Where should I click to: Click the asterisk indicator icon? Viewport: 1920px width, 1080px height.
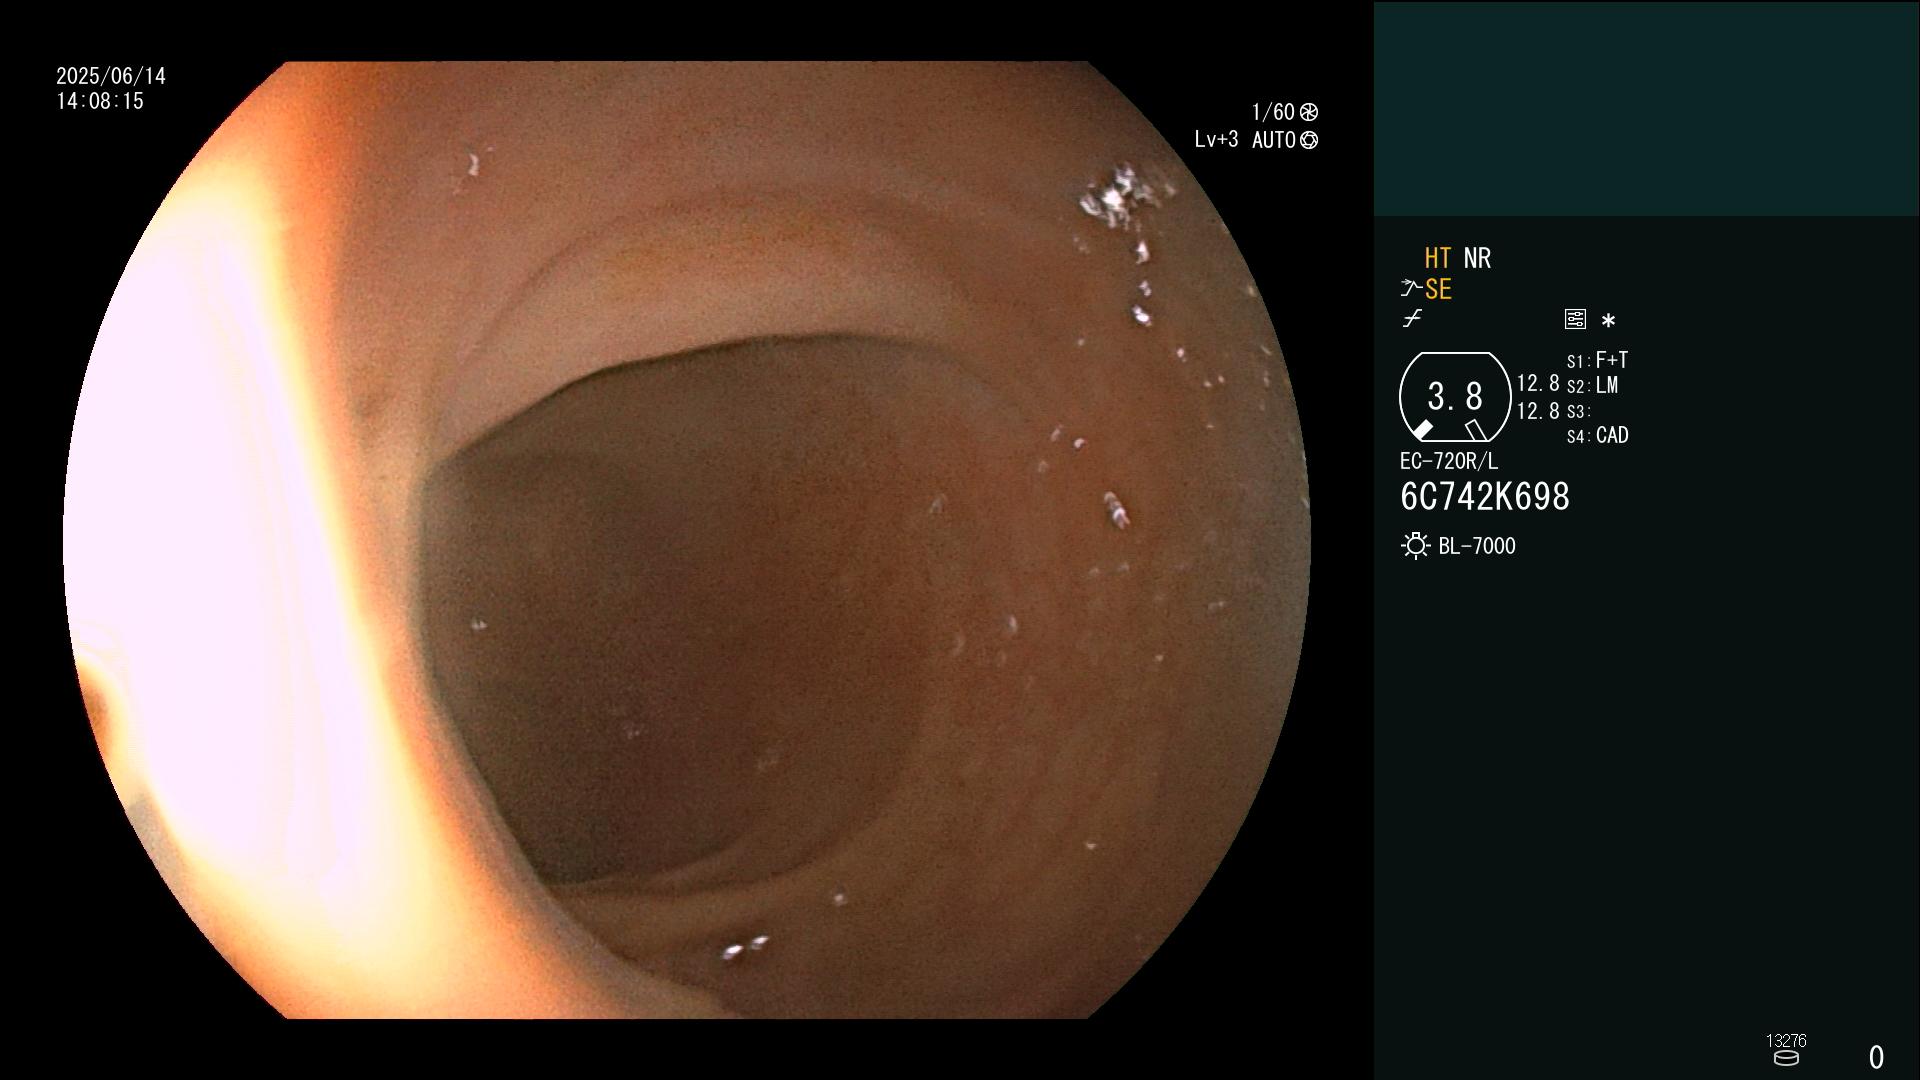pyautogui.click(x=1608, y=321)
